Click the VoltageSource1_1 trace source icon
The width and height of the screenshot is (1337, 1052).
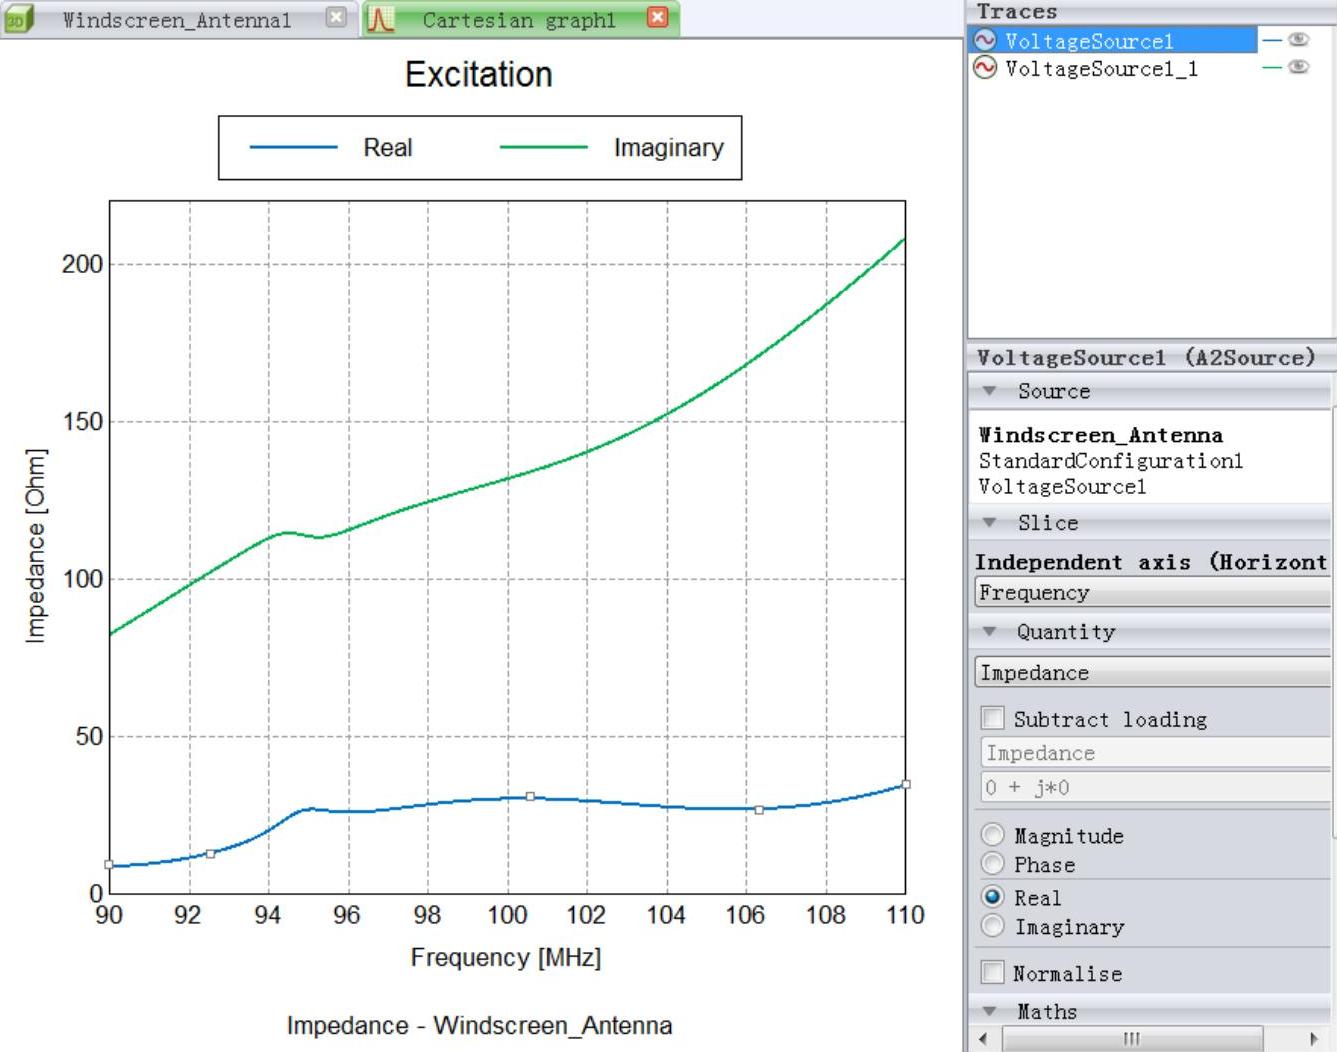pos(985,68)
